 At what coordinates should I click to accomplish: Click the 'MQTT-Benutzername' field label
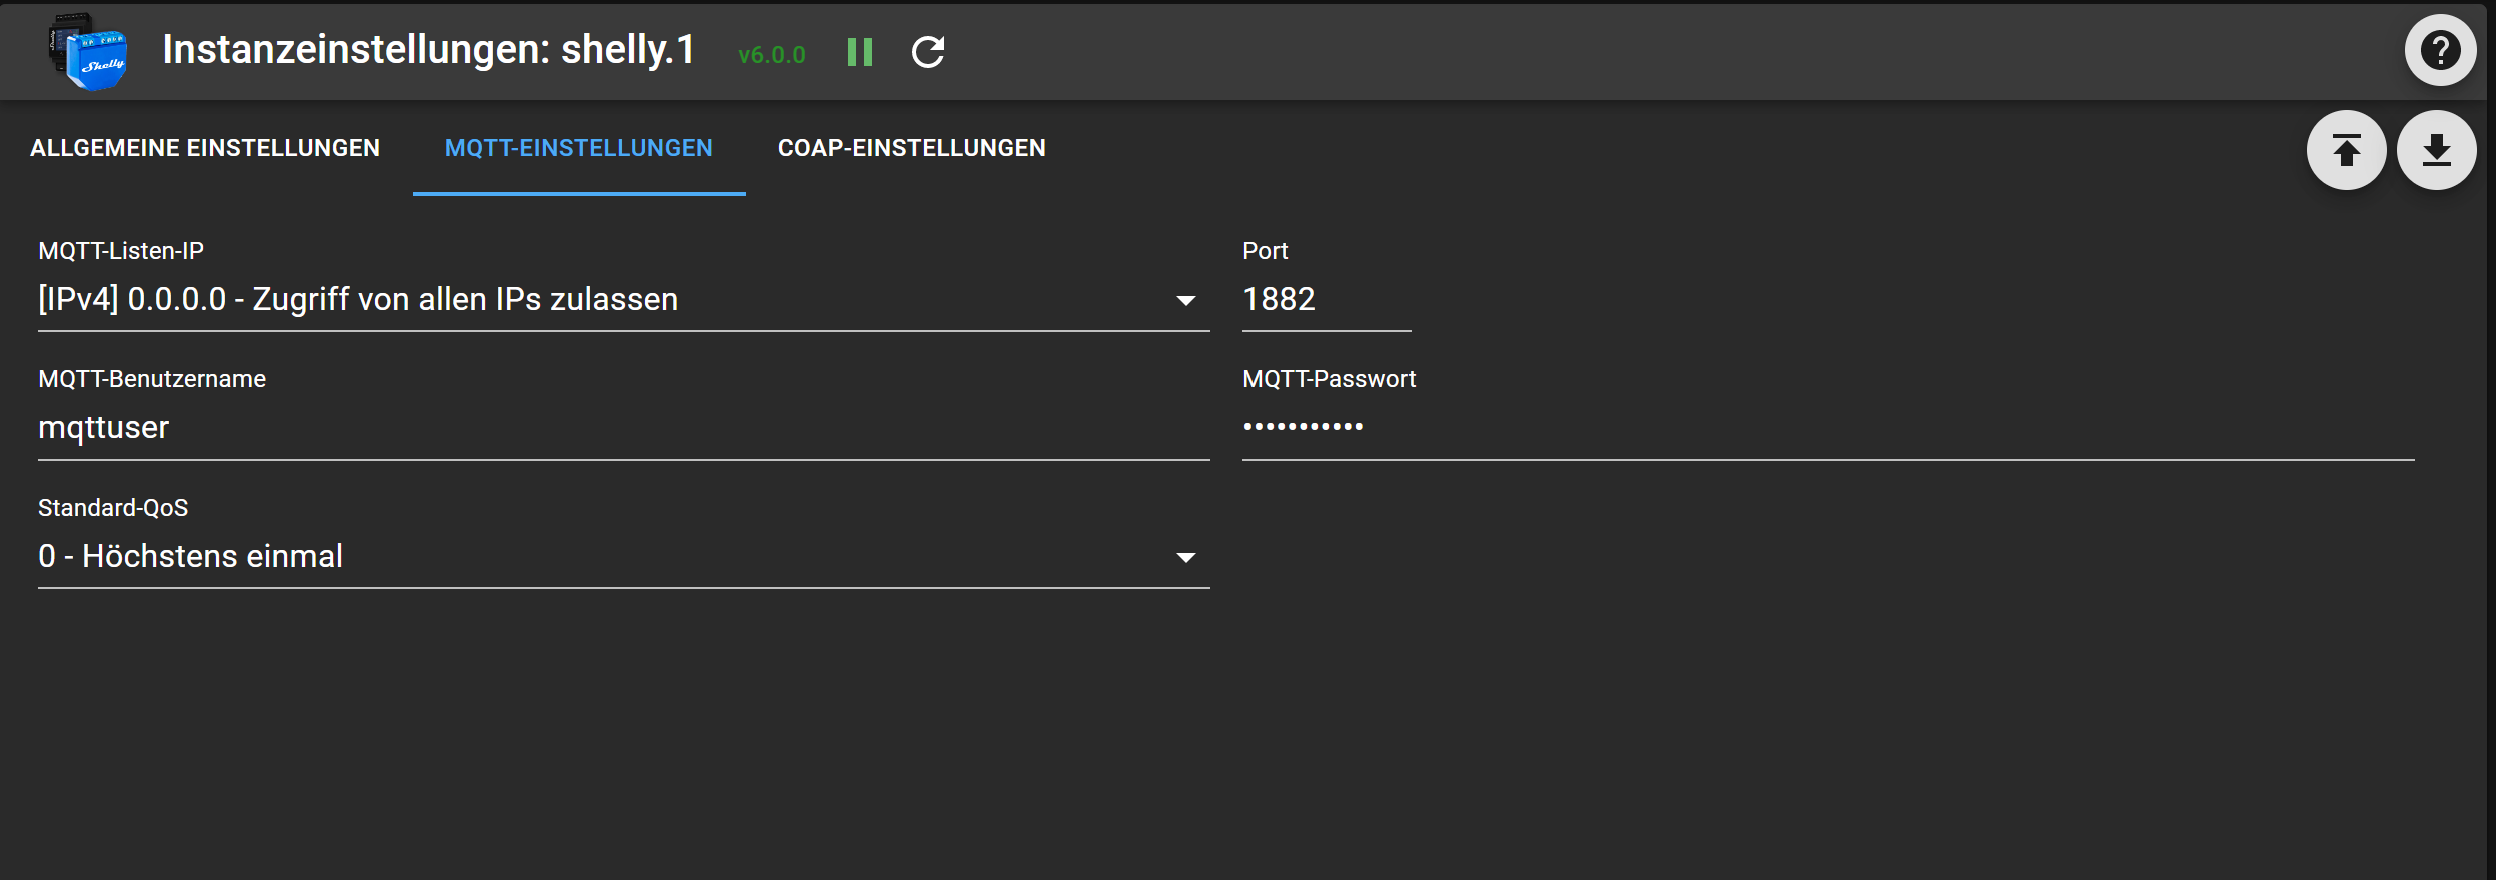point(152,379)
